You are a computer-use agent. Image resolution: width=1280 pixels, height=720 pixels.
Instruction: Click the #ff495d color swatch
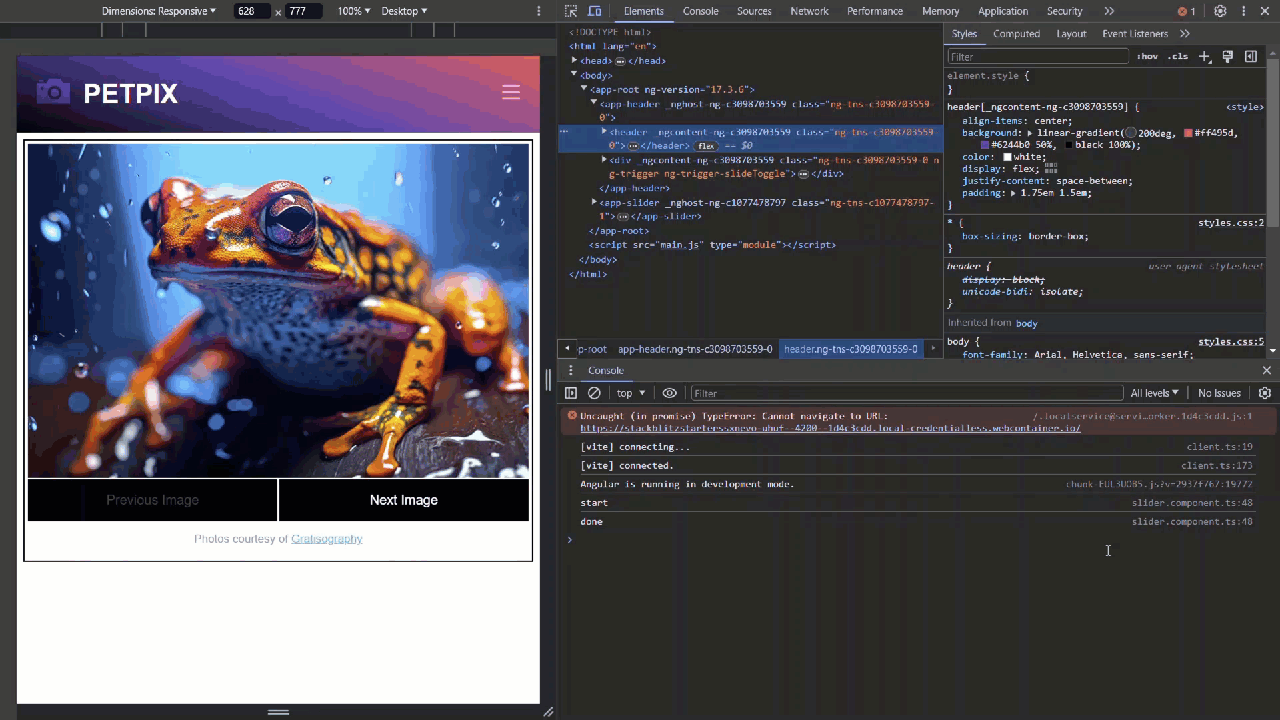pos(1188,132)
